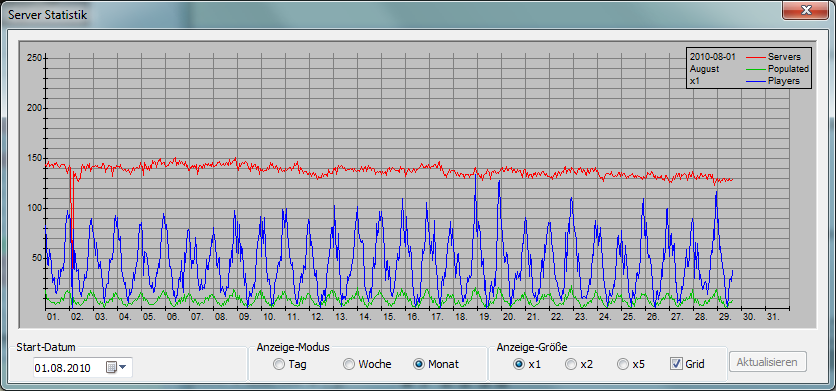Viewport: 836px width, 391px height.
Task: Click the 150 y-axis label
Action: pyautogui.click(x=35, y=158)
